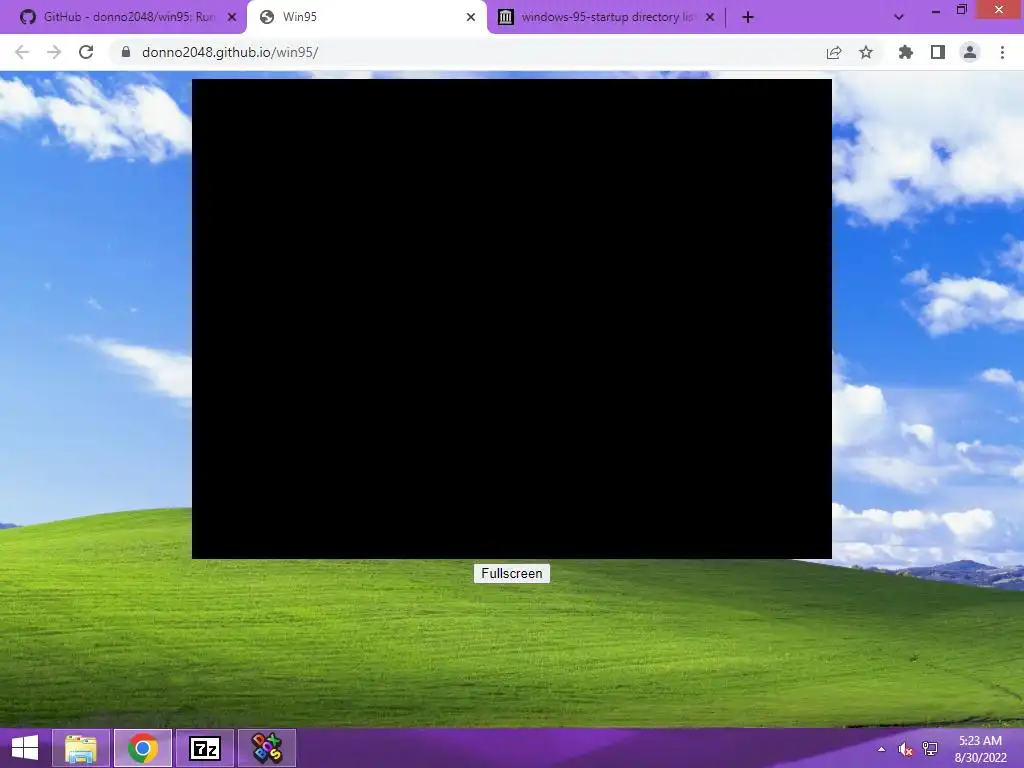Switch to the windows-95-startup directory listing tab

point(606,17)
